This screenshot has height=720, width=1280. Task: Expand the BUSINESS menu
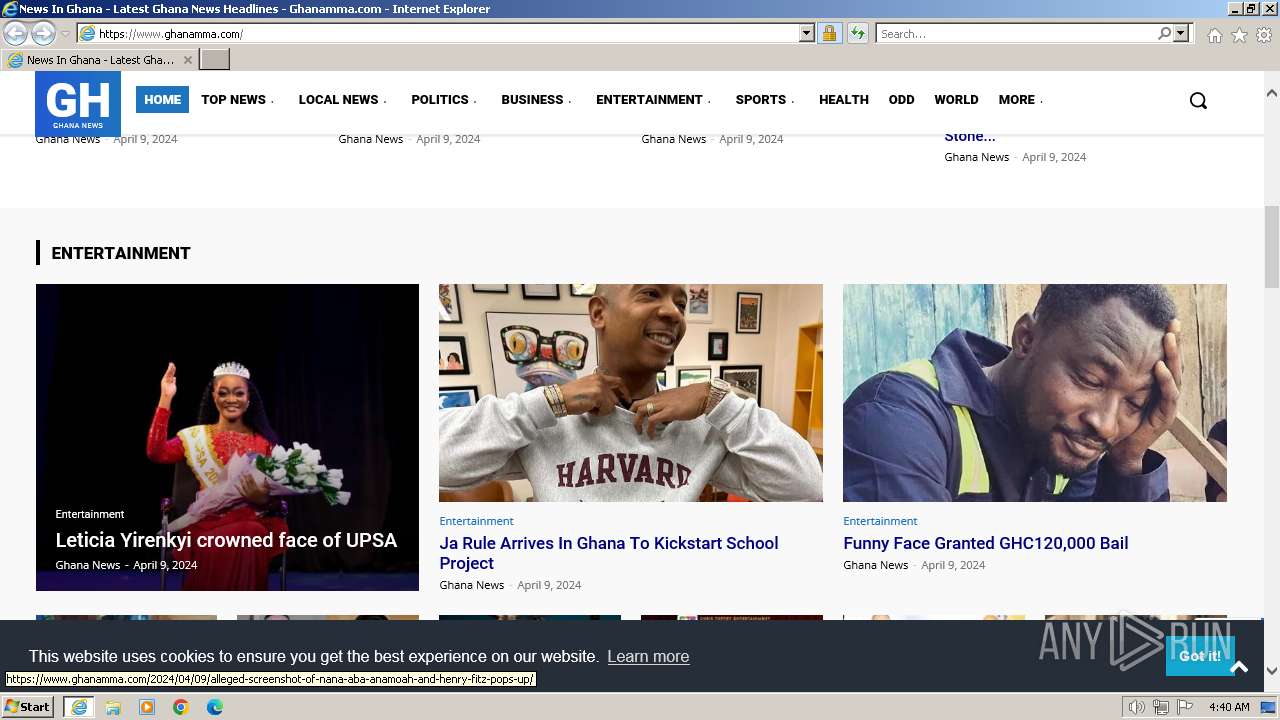[x=536, y=100]
